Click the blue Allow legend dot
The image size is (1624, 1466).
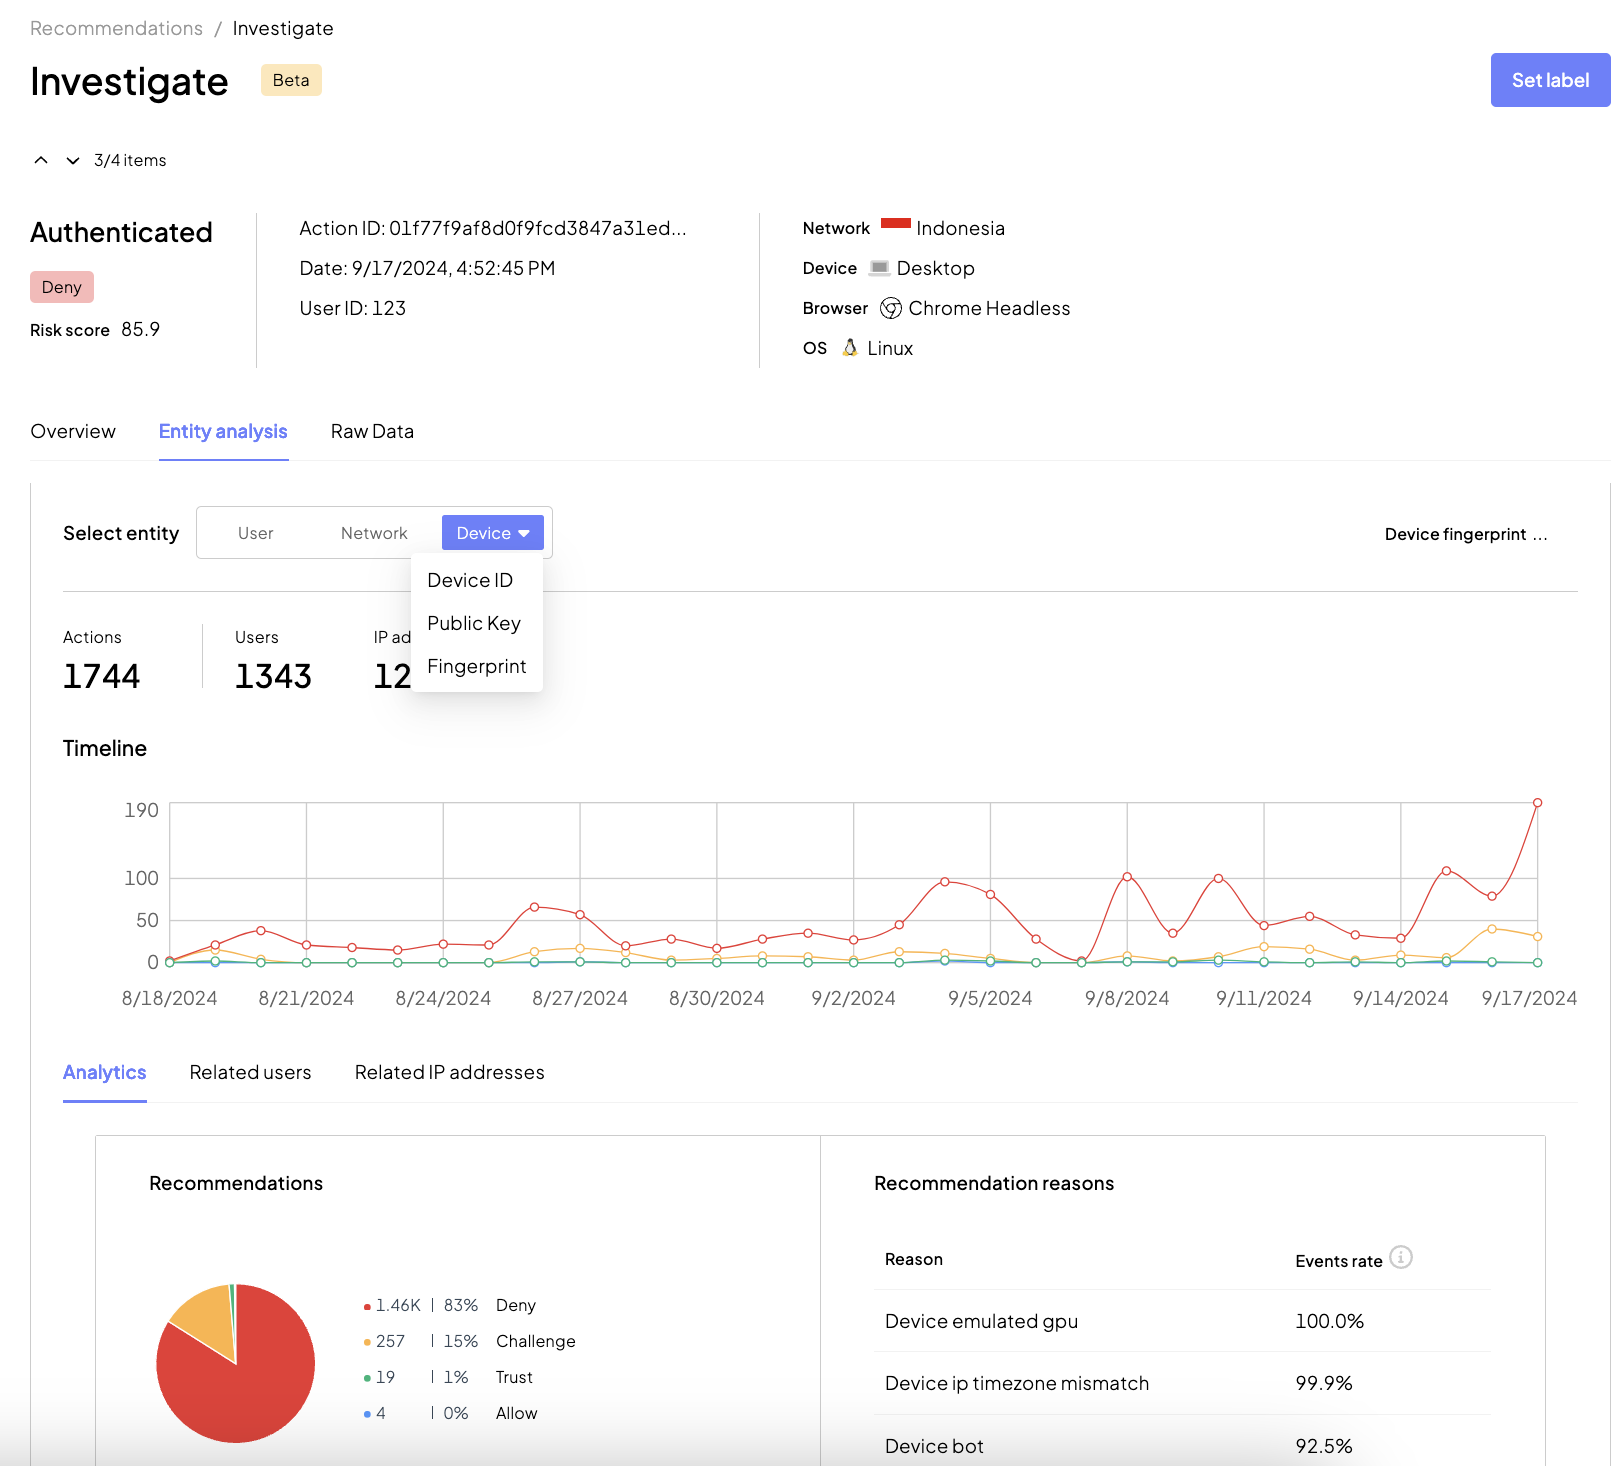367,1415
